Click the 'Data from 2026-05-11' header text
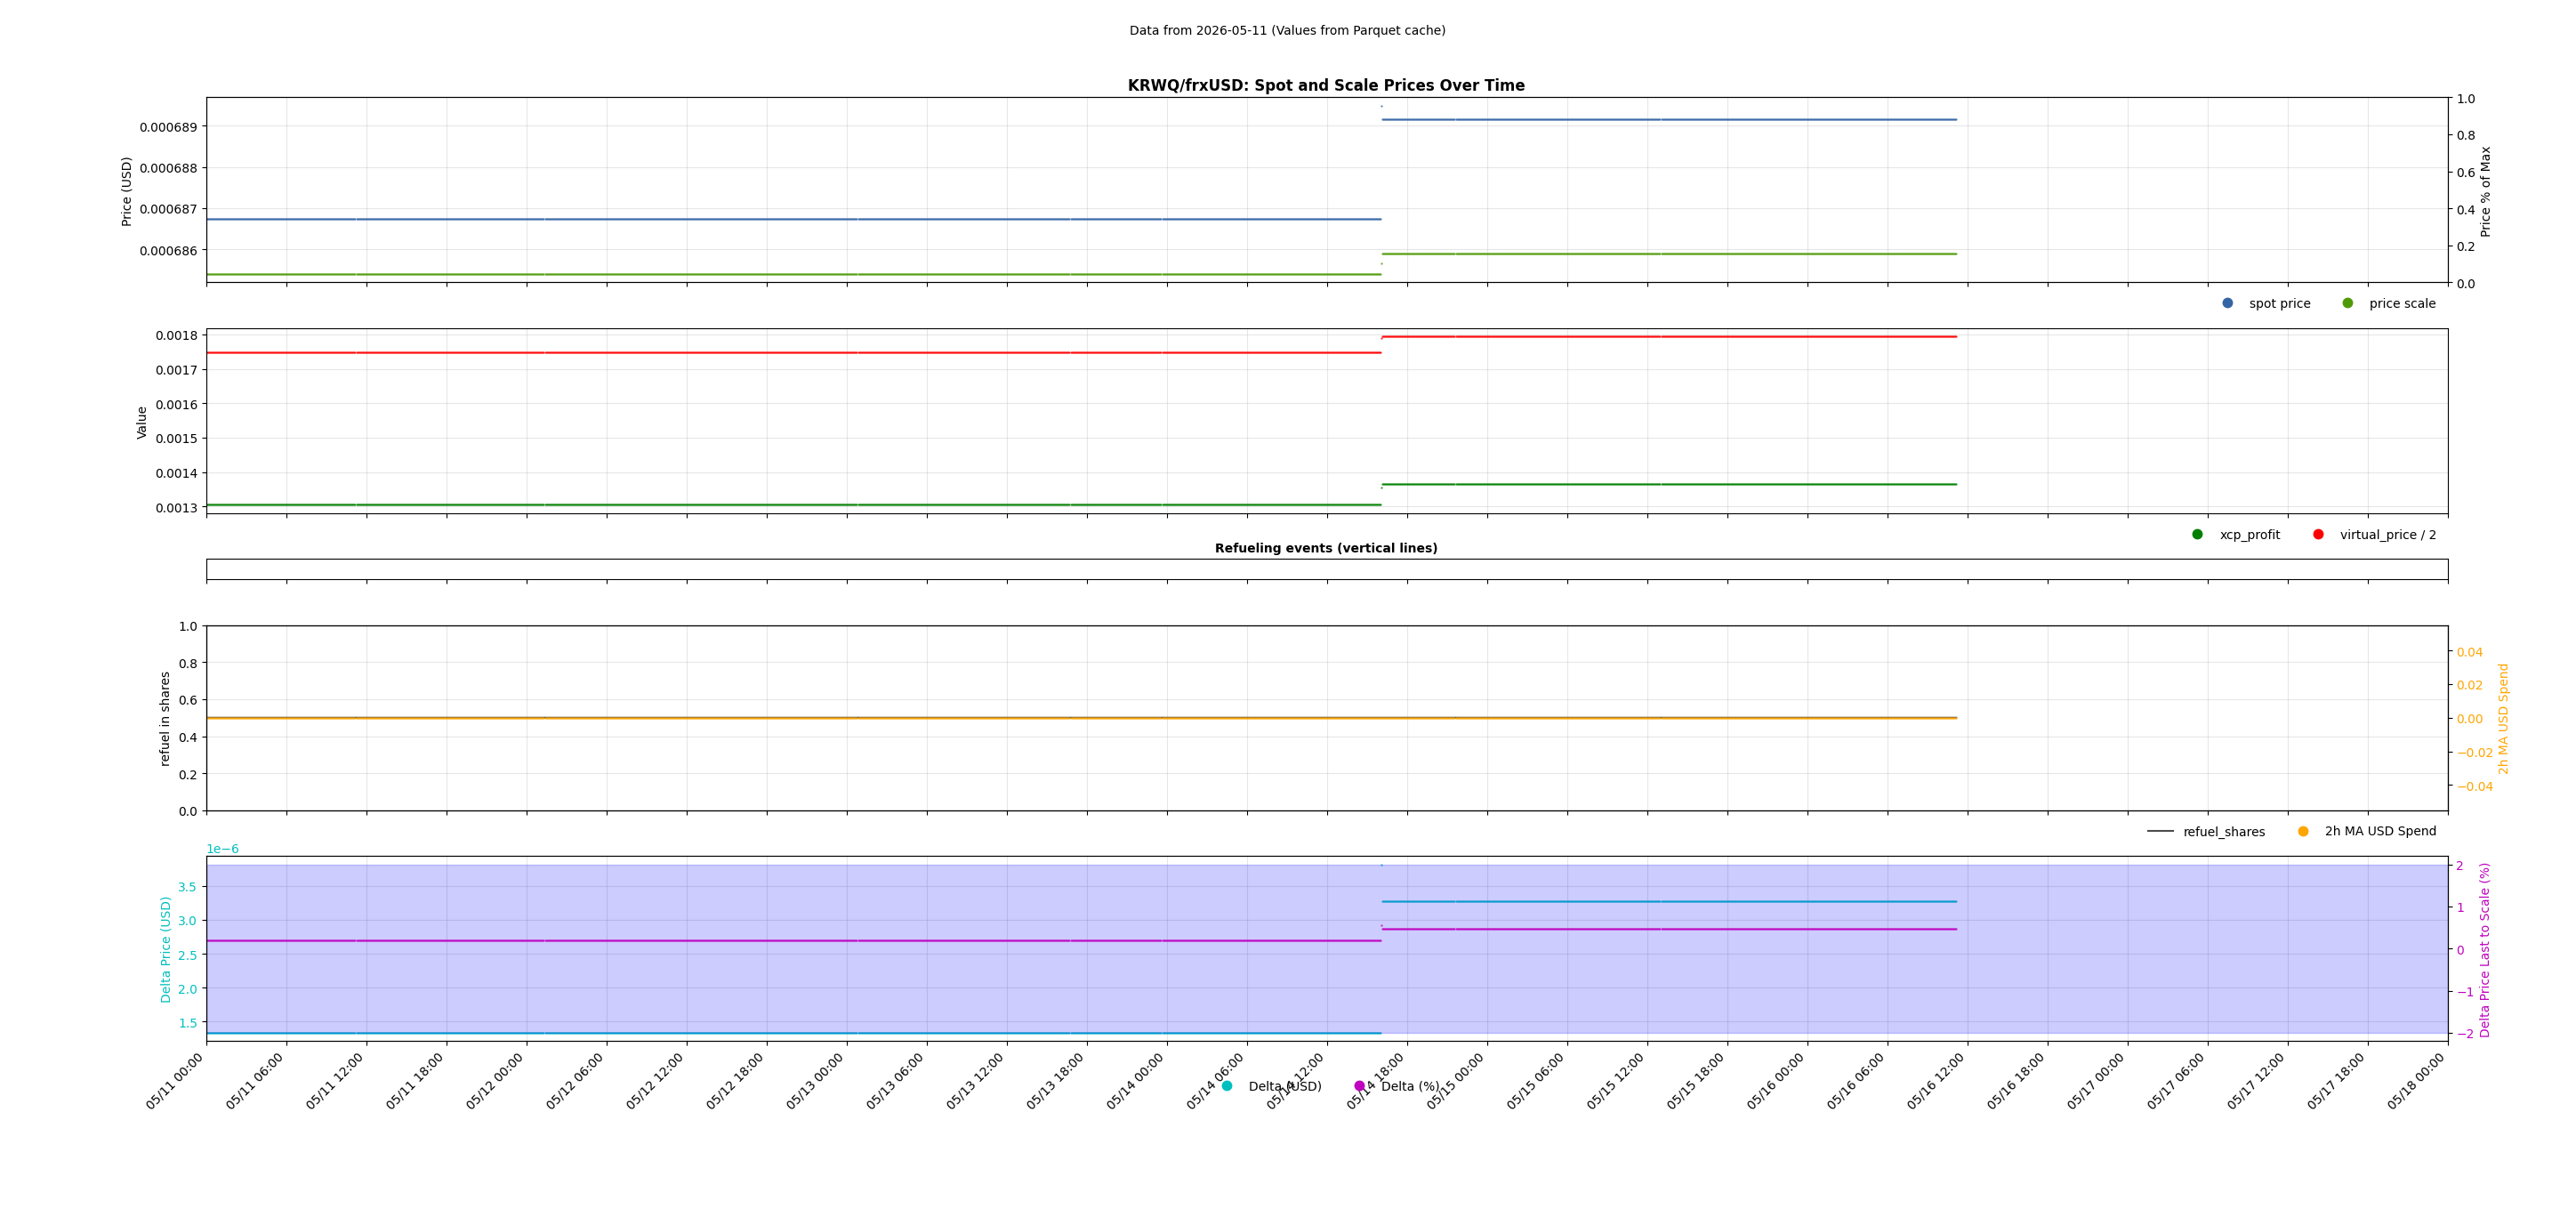 pos(1287,31)
